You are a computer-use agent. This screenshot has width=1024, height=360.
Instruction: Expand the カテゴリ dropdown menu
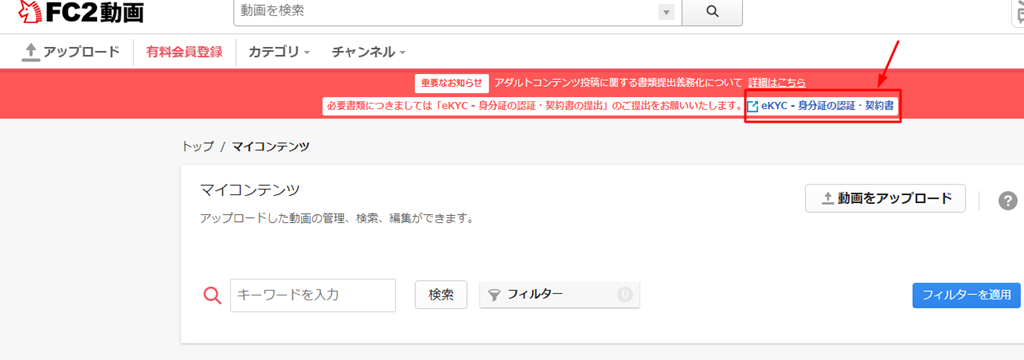coord(279,52)
